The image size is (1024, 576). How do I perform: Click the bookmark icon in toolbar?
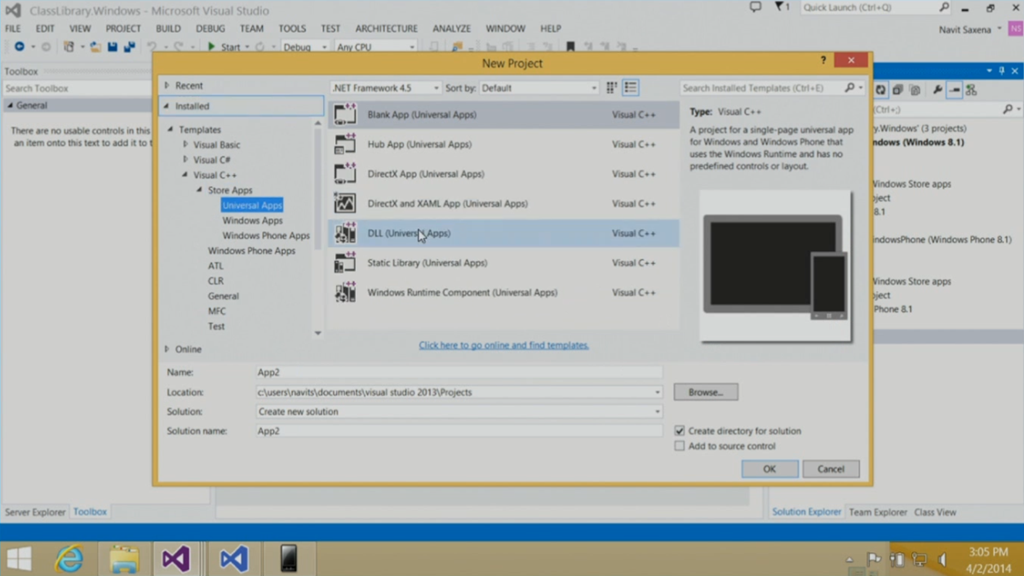[570, 46]
